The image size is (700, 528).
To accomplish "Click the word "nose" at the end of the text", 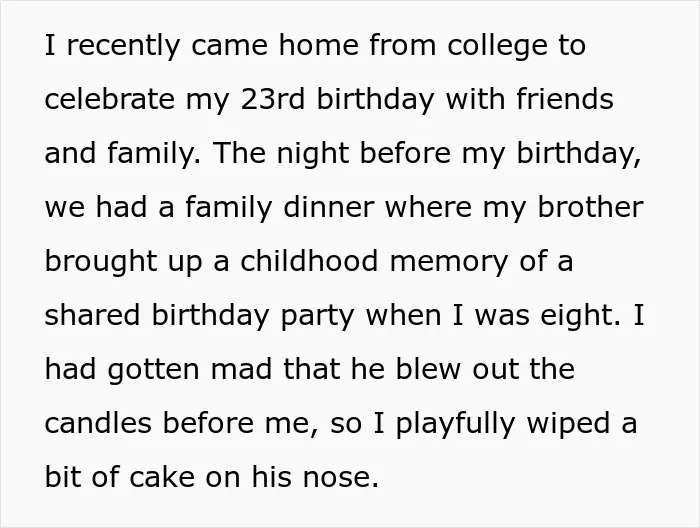I will tap(337, 479).
